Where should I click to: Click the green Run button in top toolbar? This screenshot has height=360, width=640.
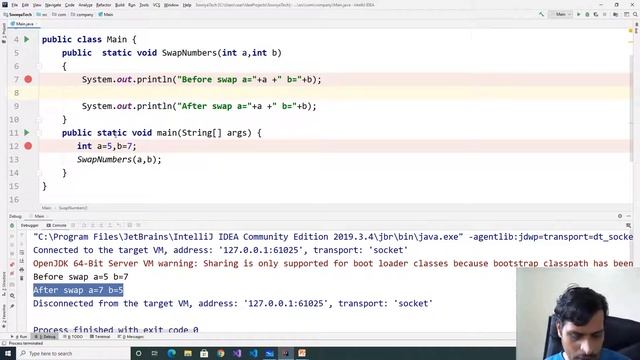pyautogui.click(x=578, y=14)
